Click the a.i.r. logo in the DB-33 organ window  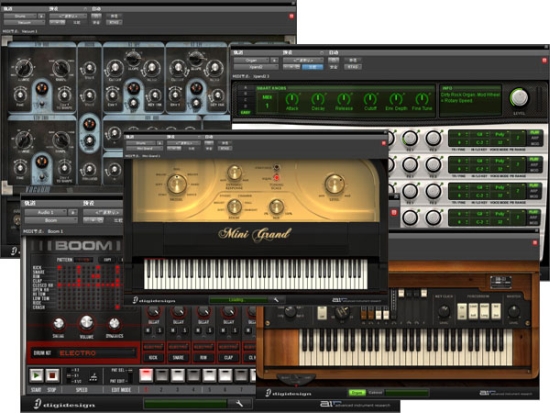pyautogui.click(x=505, y=393)
